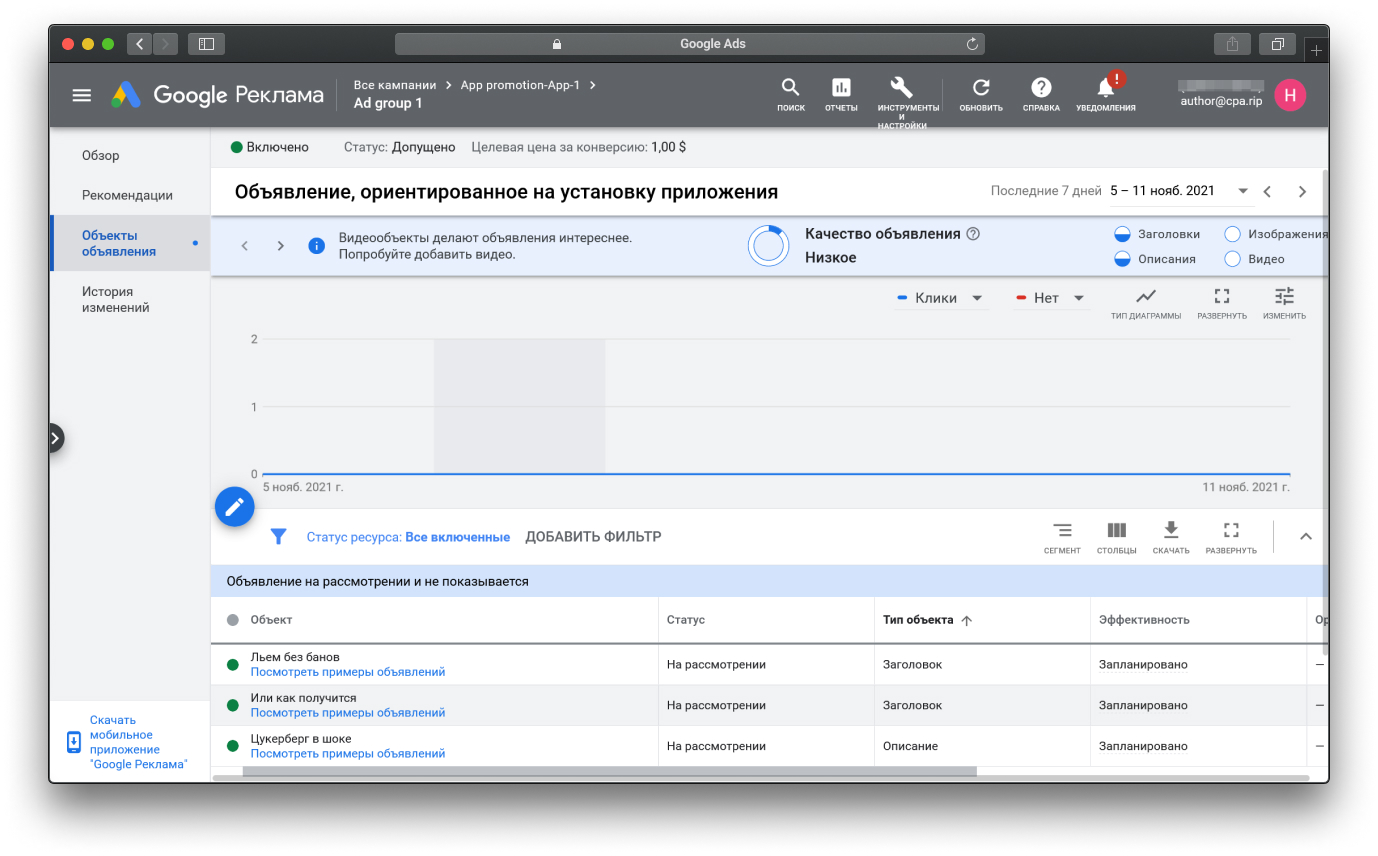This screenshot has height=856, width=1378.
Task: Click Развернуть expand icon above chart
Action: click(x=1222, y=303)
